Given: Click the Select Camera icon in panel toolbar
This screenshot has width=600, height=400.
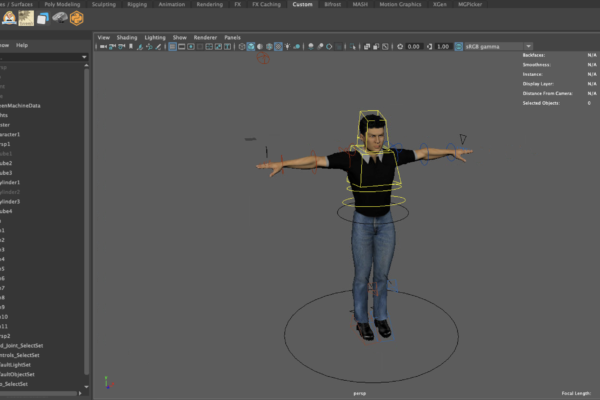Looking at the screenshot, I should pos(102,47).
